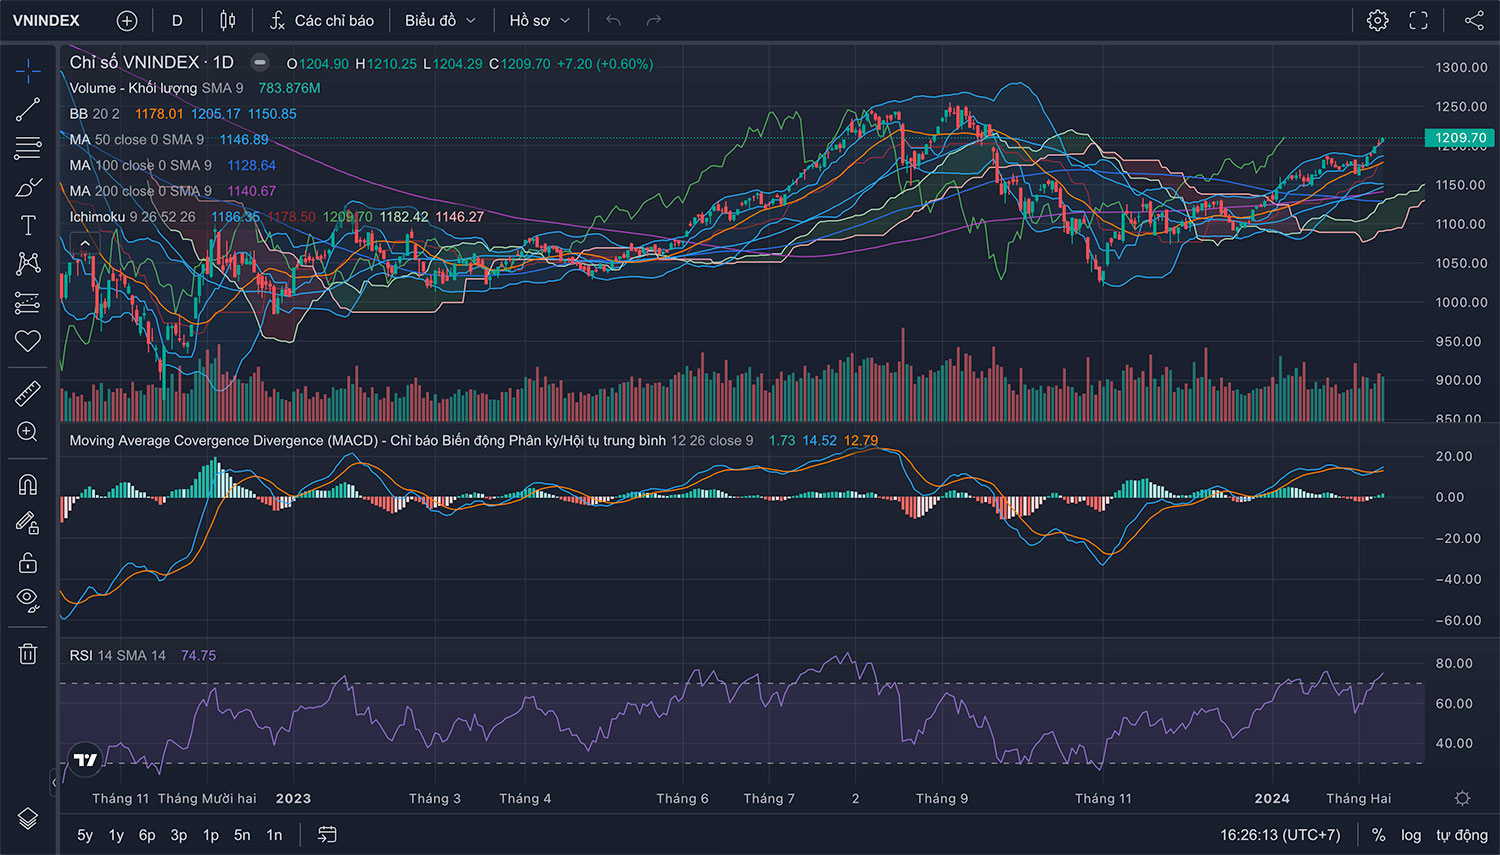
Task: Click the current price label 1209.70
Action: pos(1459,138)
